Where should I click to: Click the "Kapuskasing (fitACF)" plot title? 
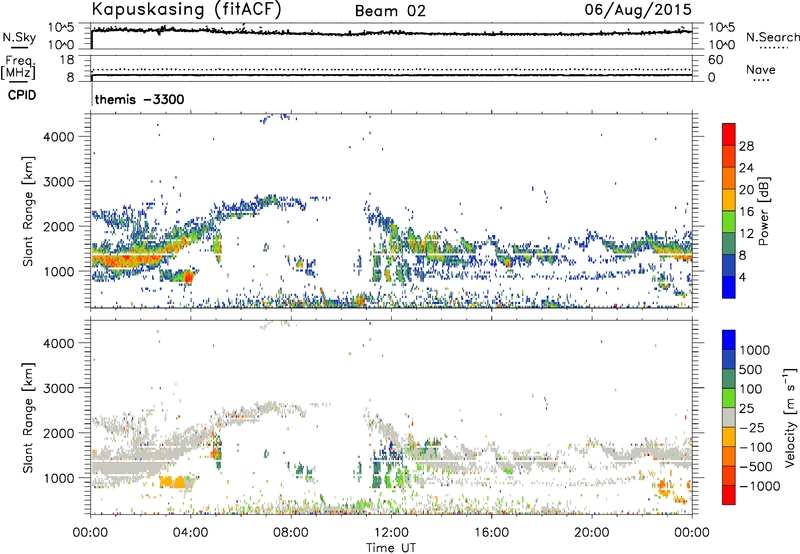pos(186,10)
